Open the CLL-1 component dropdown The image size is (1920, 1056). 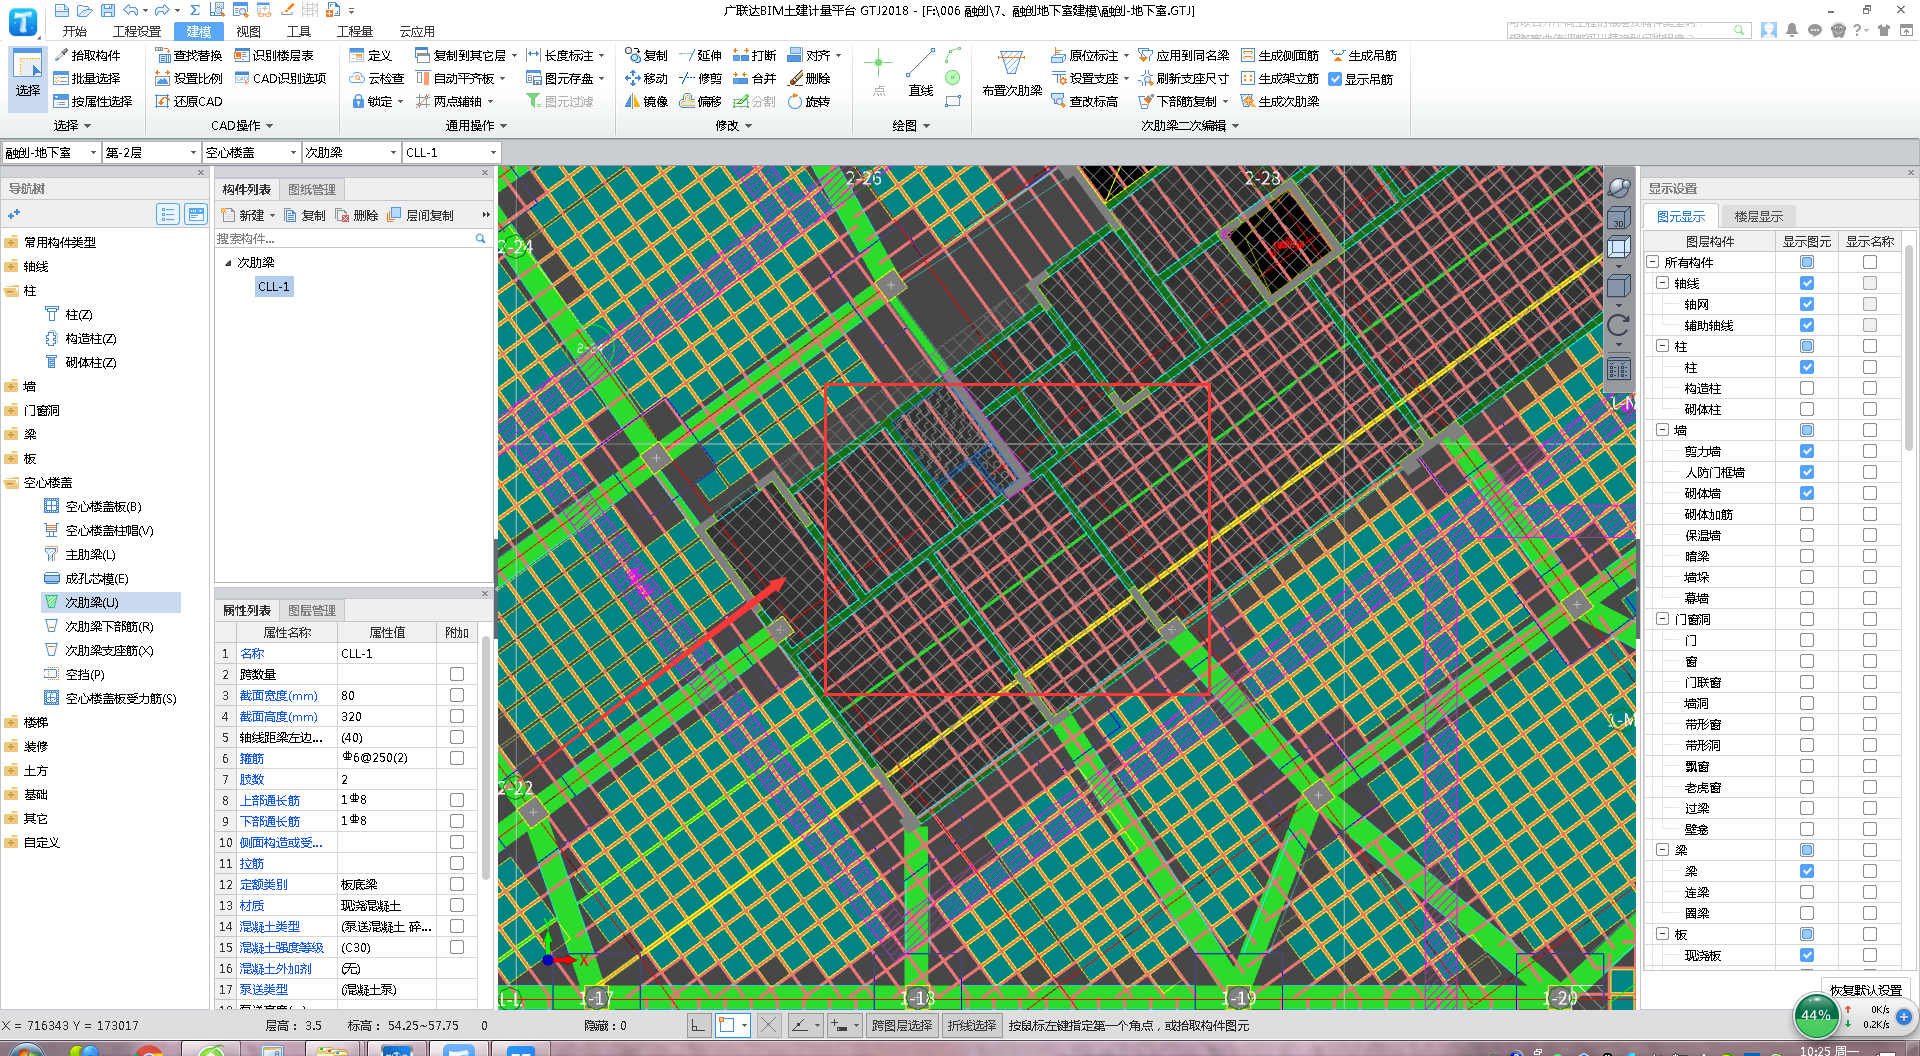coord(451,152)
